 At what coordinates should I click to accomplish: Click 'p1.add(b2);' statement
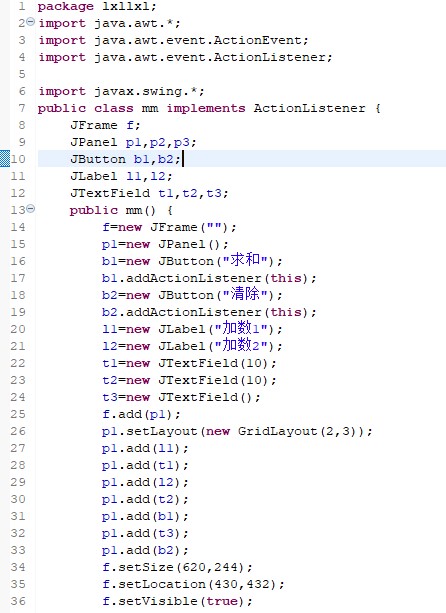pyautogui.click(x=145, y=550)
